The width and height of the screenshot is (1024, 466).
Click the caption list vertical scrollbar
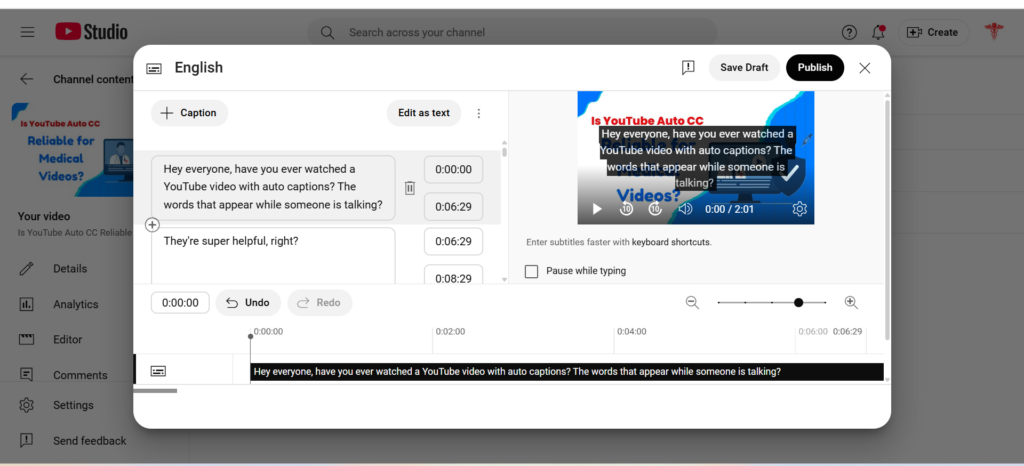pos(504,151)
